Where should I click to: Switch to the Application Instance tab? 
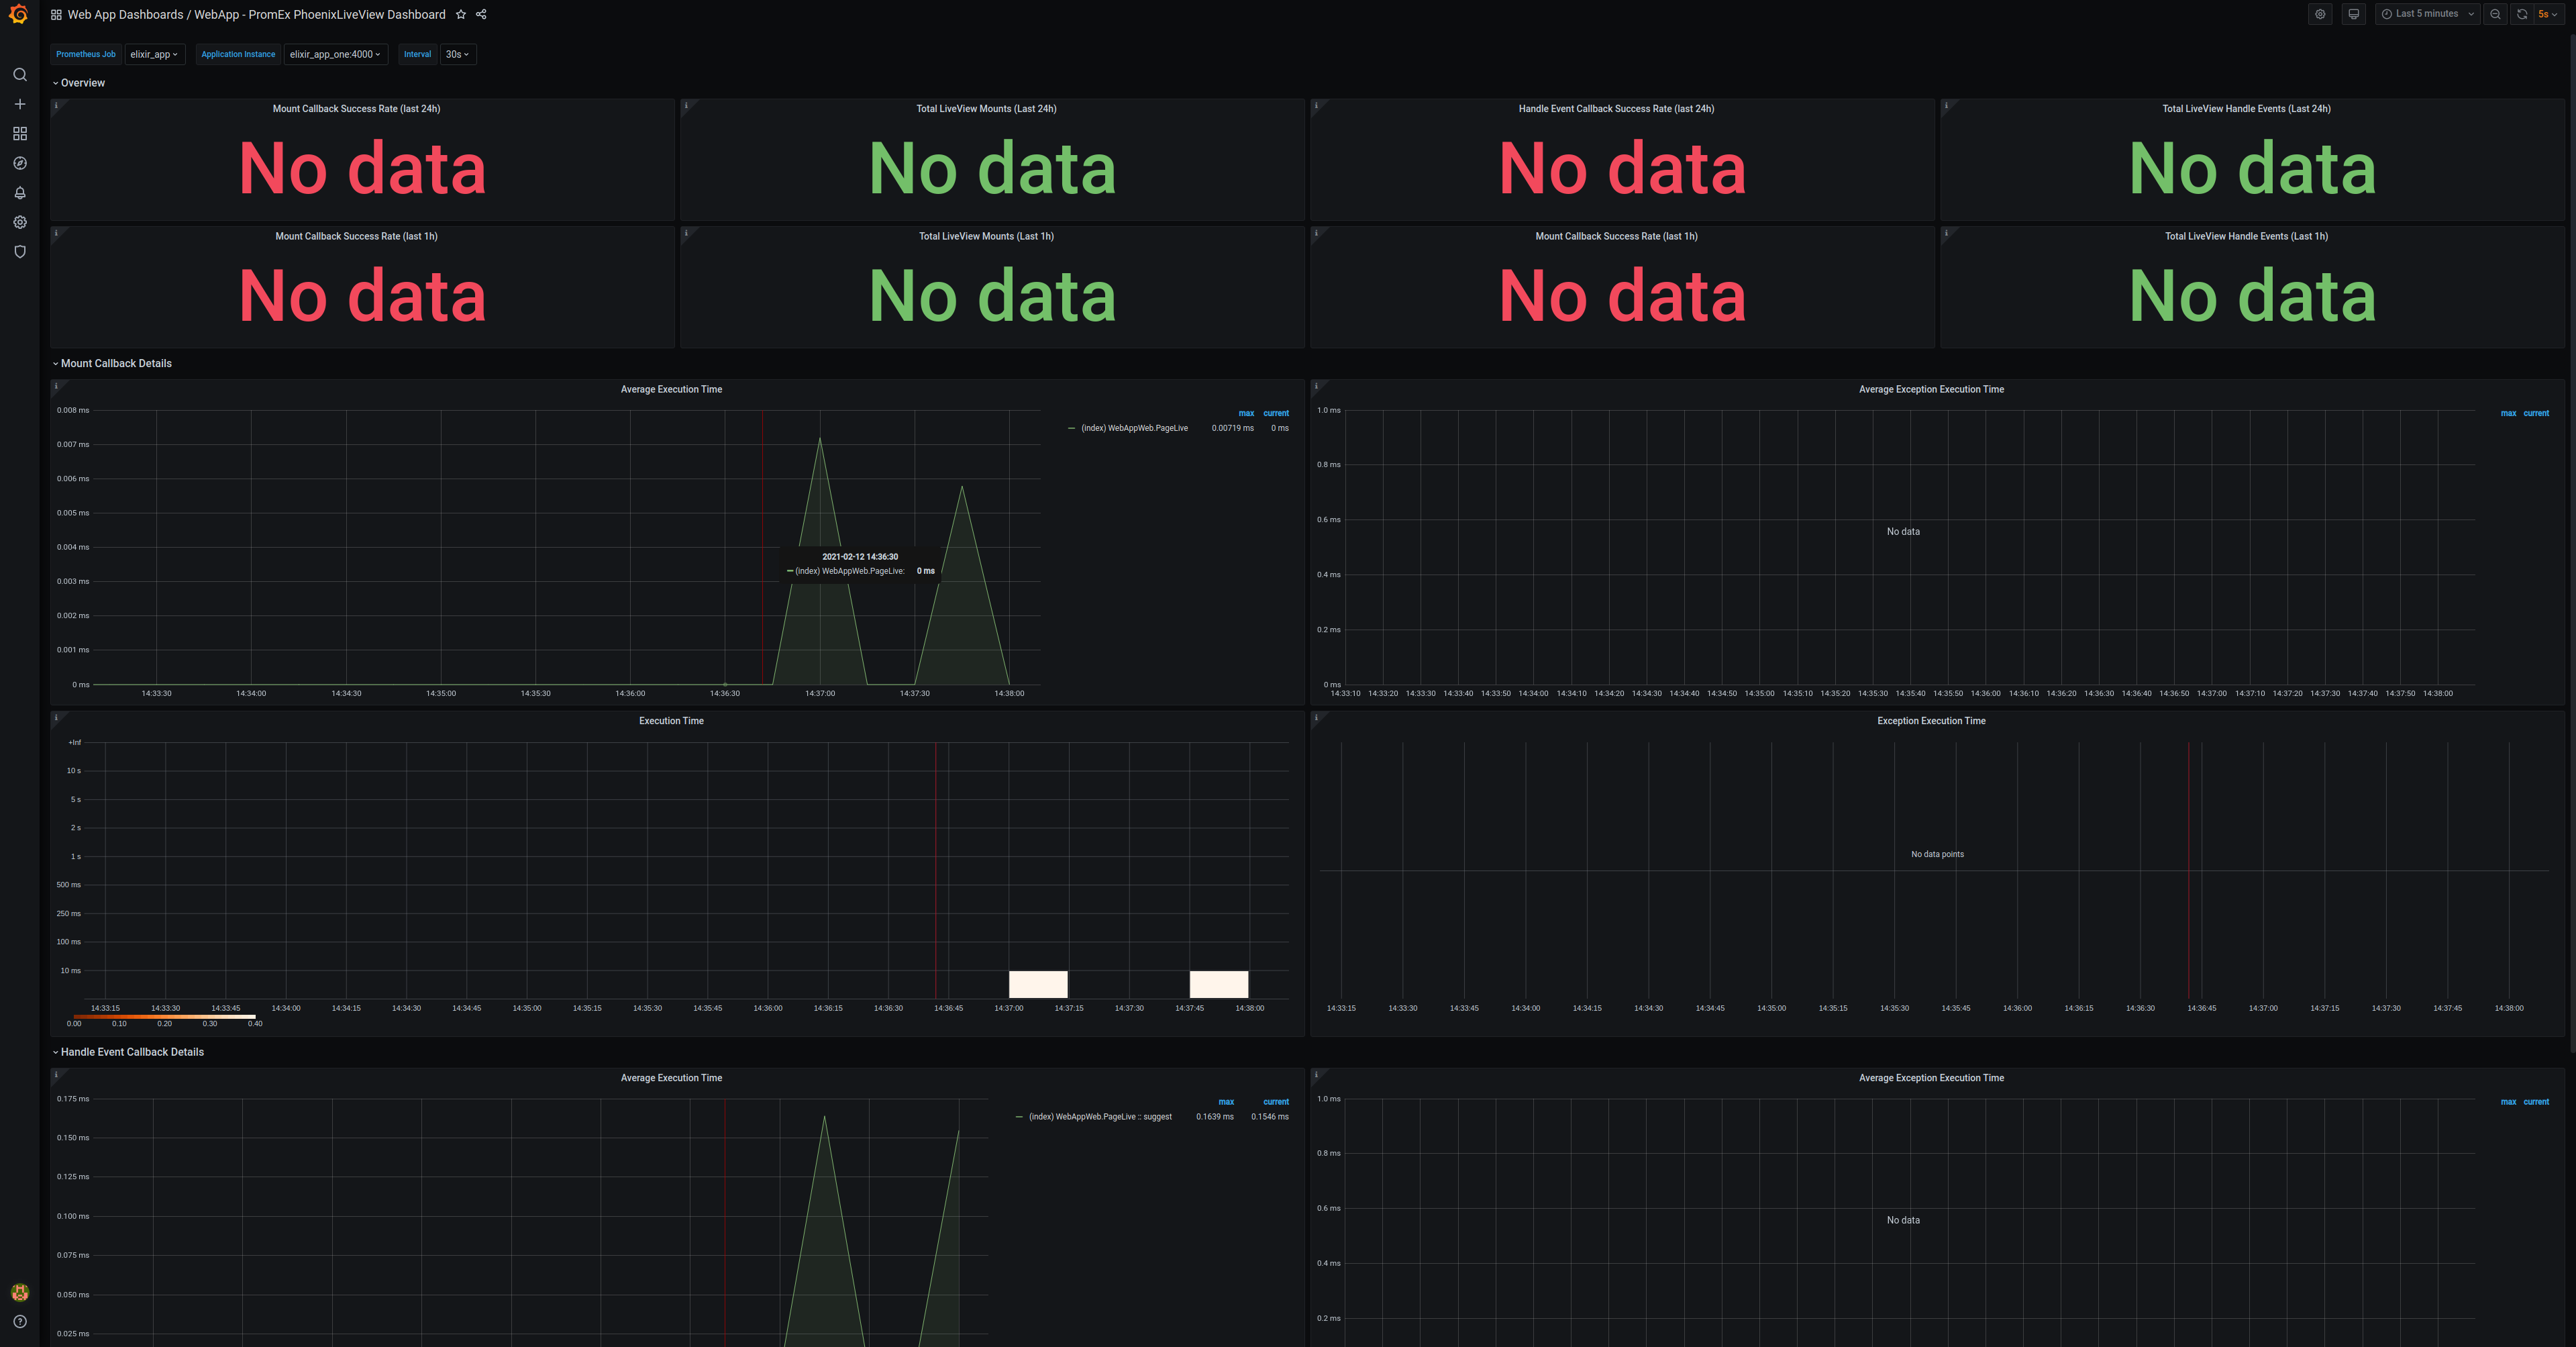(x=238, y=53)
